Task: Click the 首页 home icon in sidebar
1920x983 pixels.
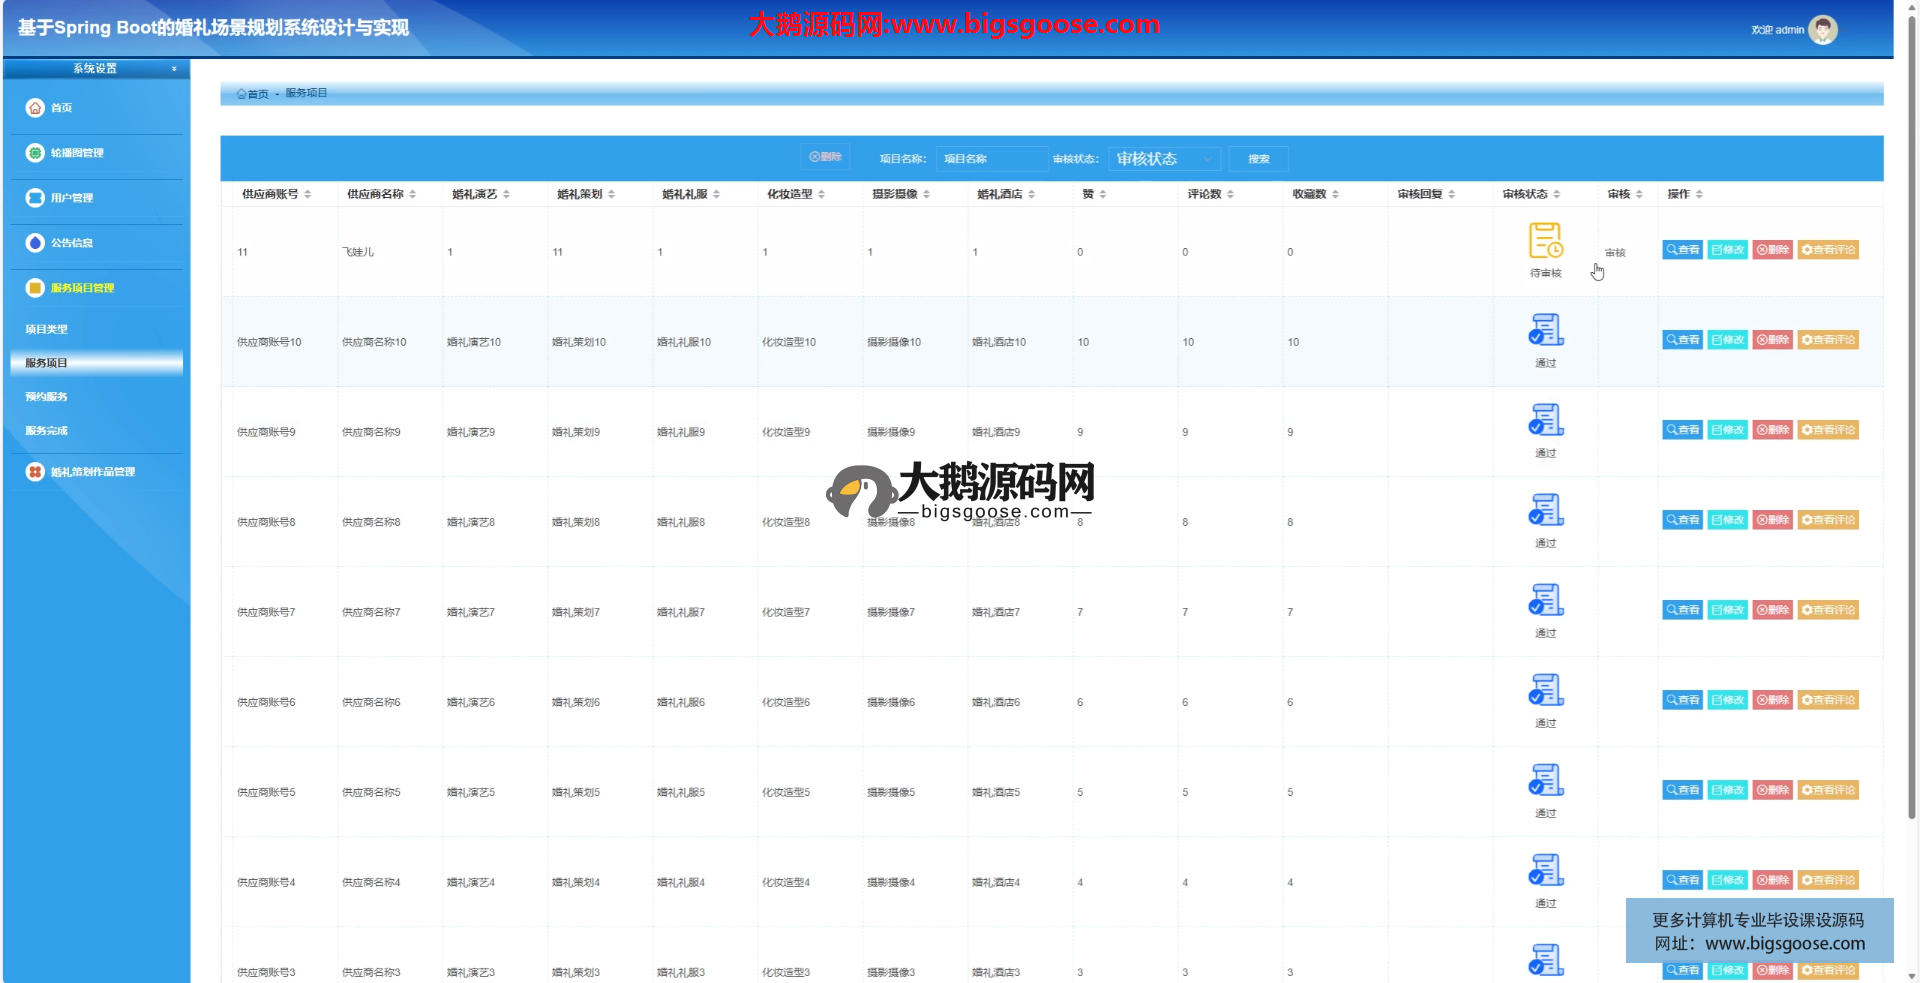Action: (x=35, y=108)
